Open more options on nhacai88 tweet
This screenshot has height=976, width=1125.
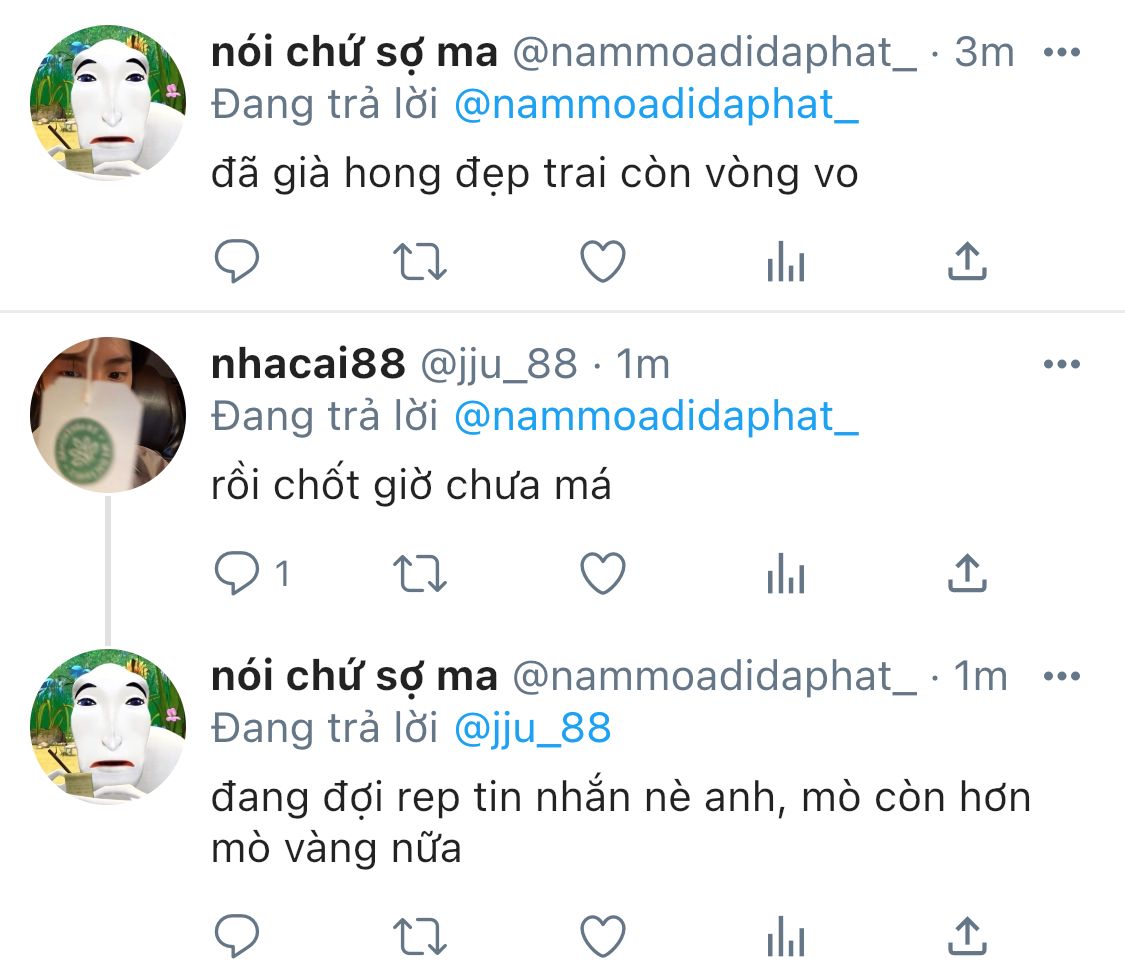(1062, 364)
